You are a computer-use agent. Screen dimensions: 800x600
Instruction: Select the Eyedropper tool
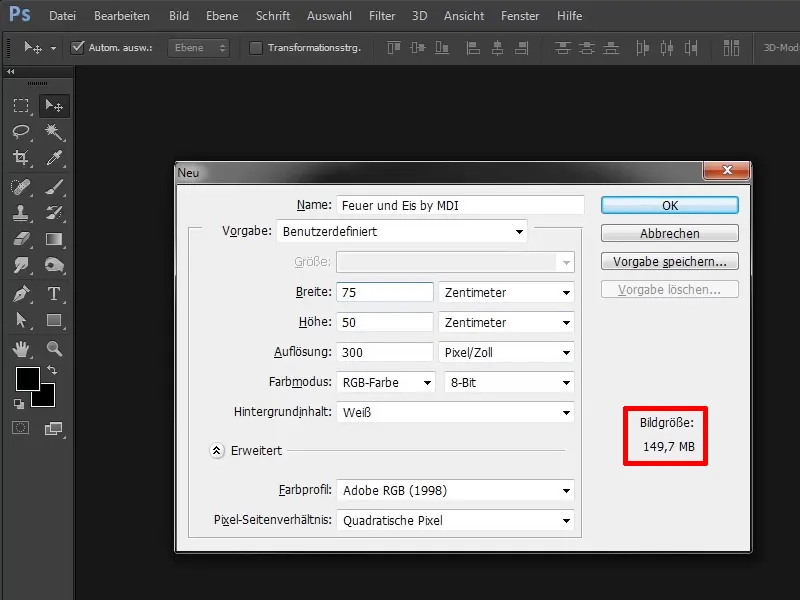[x=55, y=157]
